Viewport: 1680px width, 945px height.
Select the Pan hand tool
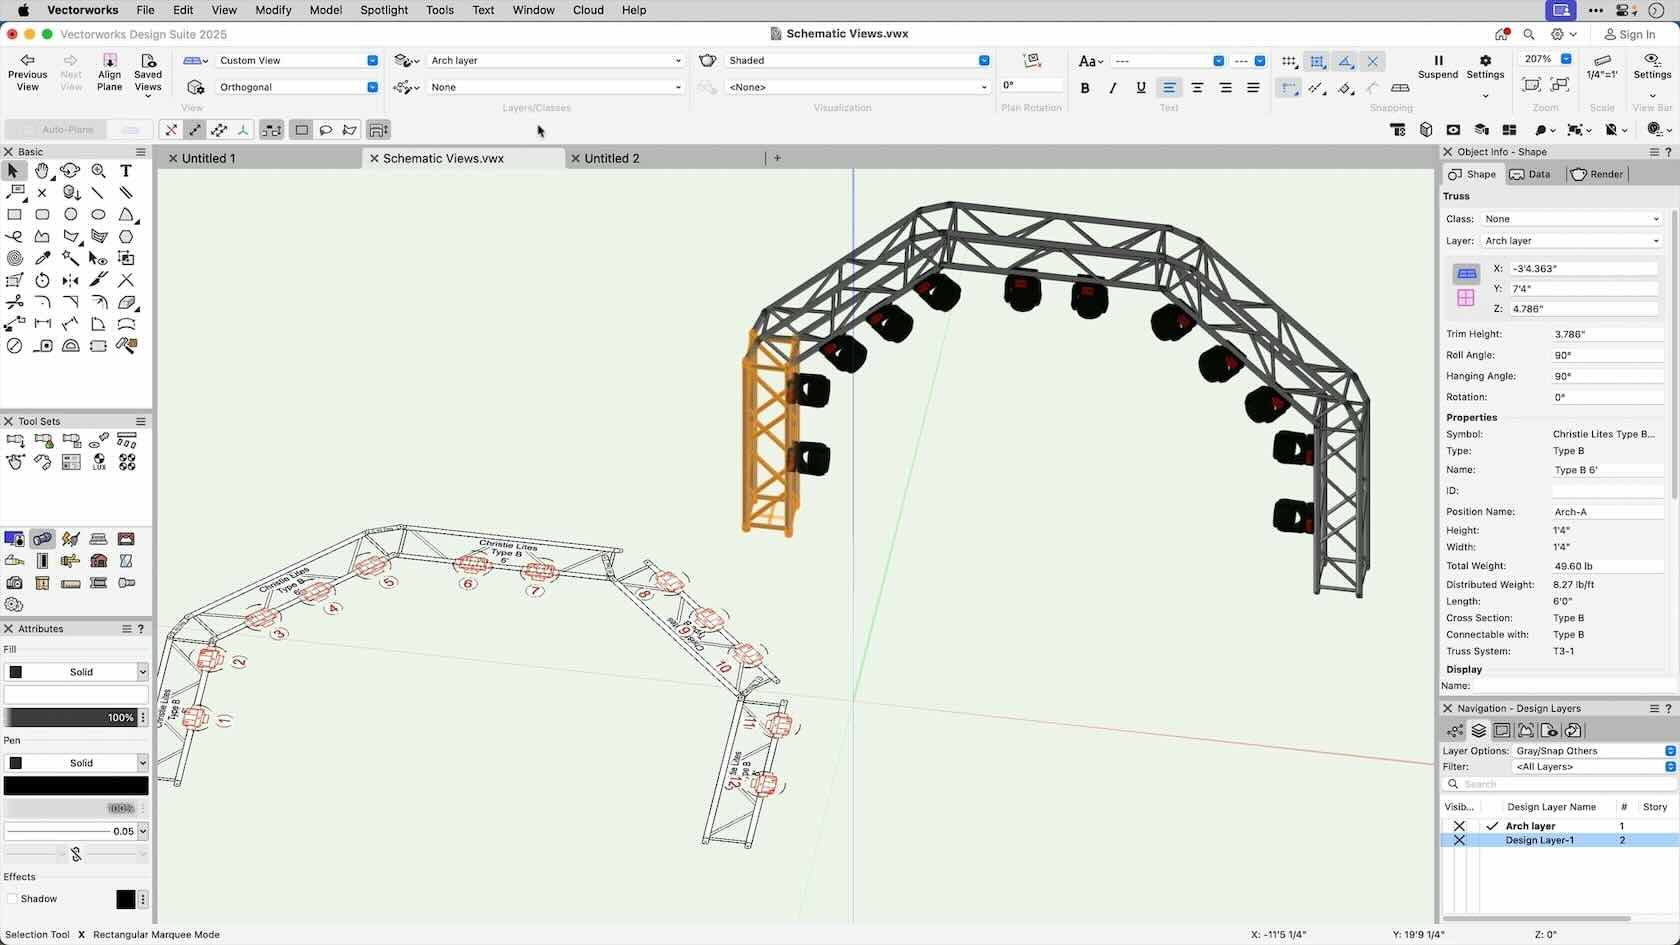tap(42, 171)
